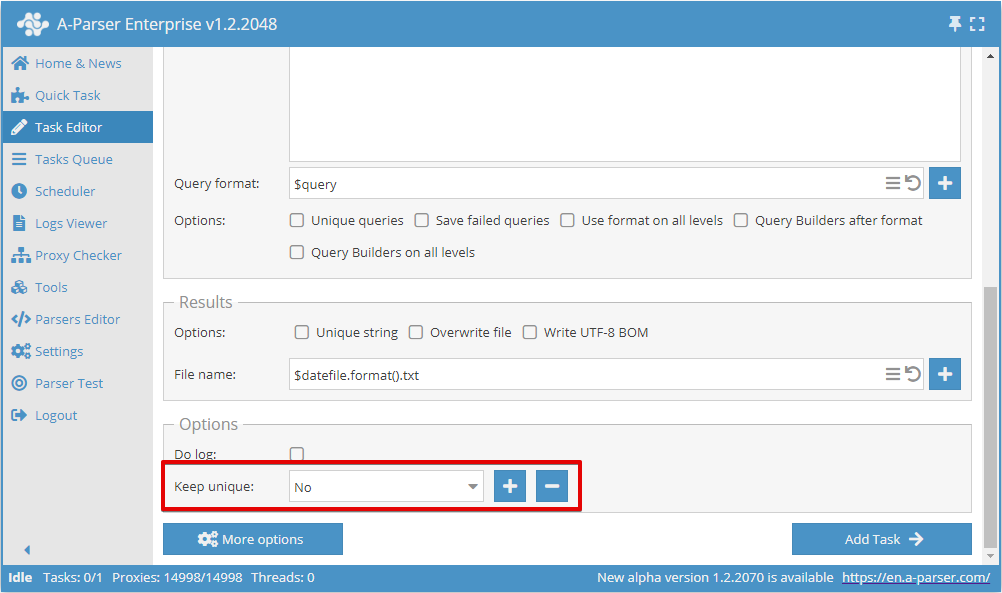Image resolution: width=1002 pixels, height=593 pixels.
Task: Launch the Proxy Checker tool
Action: click(x=78, y=255)
